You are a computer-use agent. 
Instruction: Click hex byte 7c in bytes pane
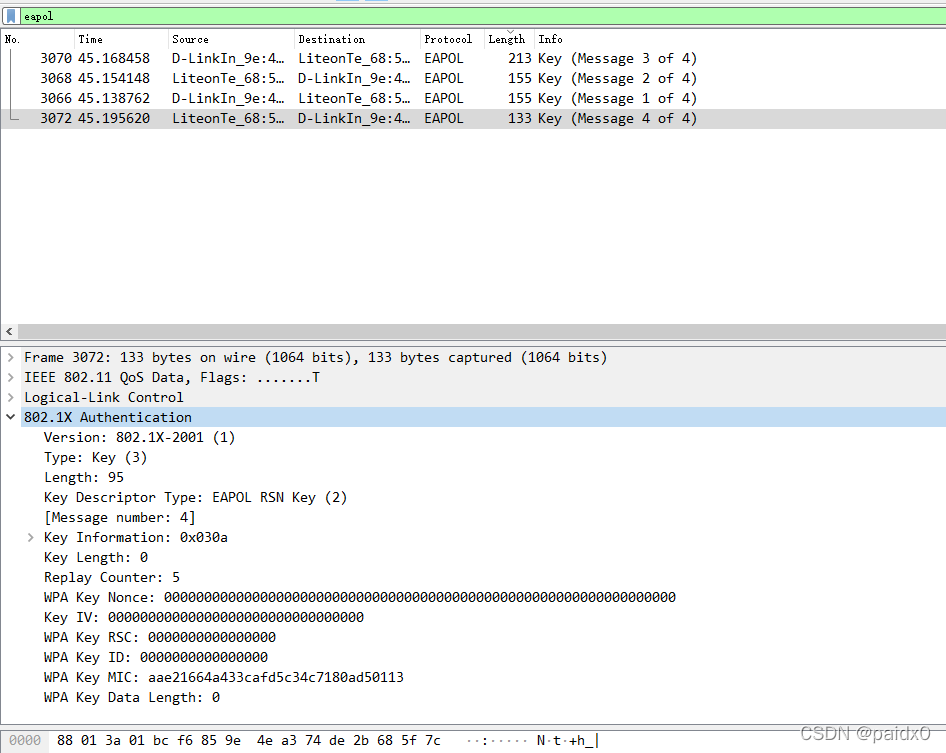point(433,740)
